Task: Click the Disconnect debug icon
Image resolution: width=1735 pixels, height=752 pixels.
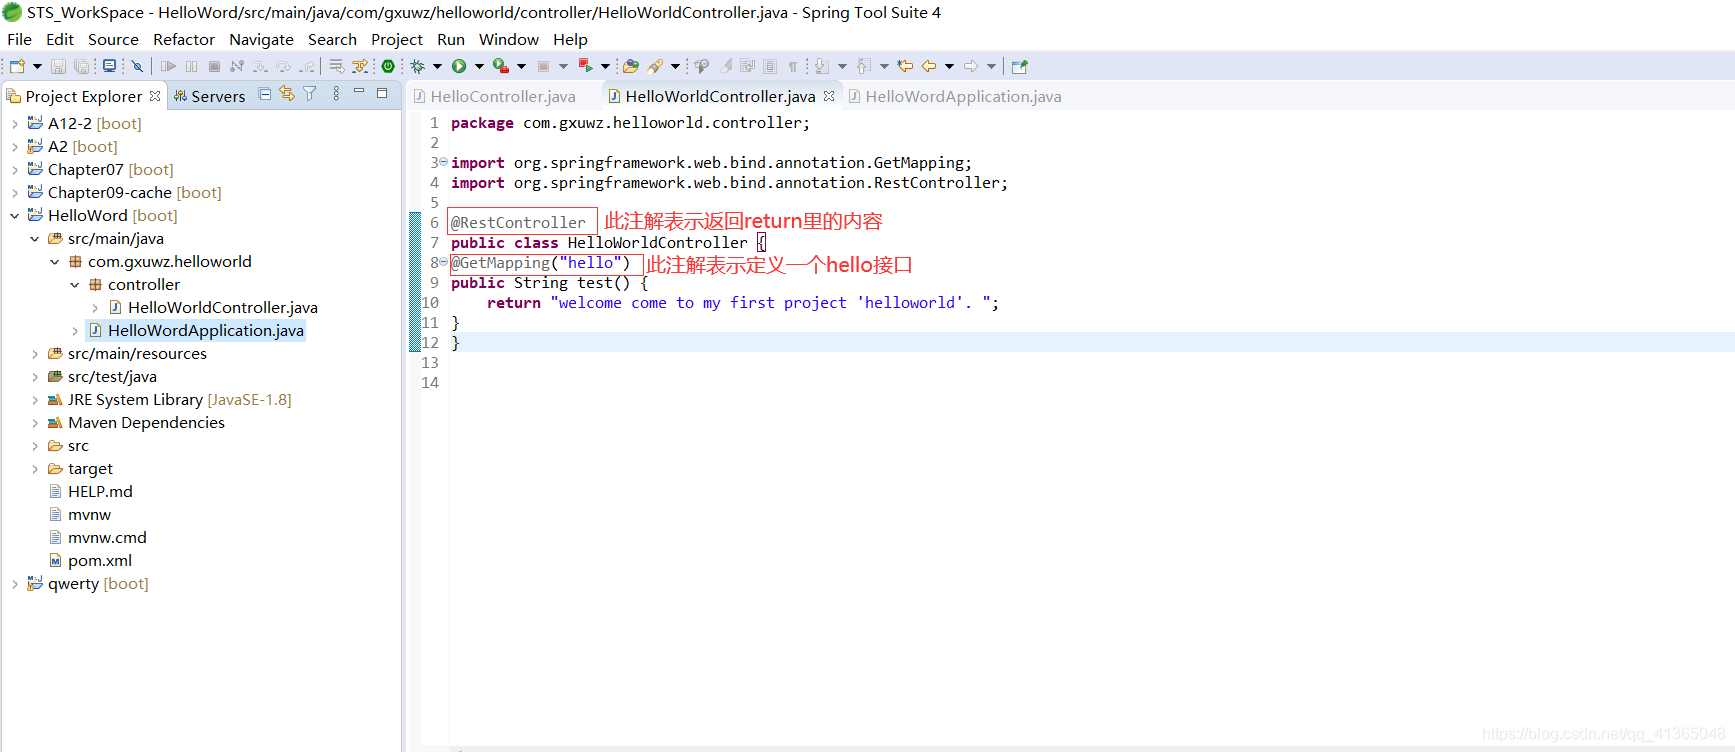Action: point(237,66)
